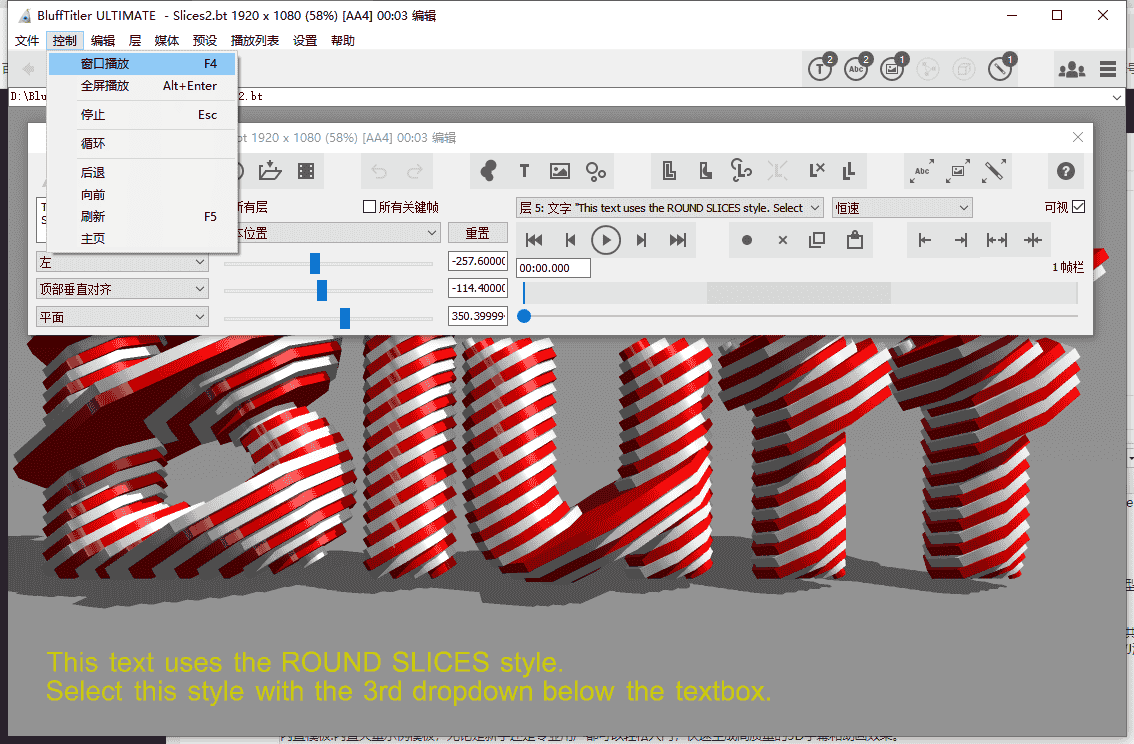This screenshot has width=1134, height=744.
Task: Click the detach layer icon with the X
Action: click(814, 171)
